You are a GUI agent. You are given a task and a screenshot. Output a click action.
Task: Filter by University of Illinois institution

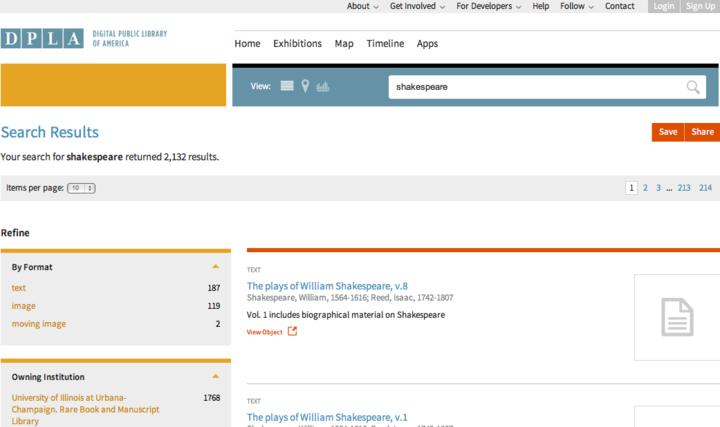point(85,409)
